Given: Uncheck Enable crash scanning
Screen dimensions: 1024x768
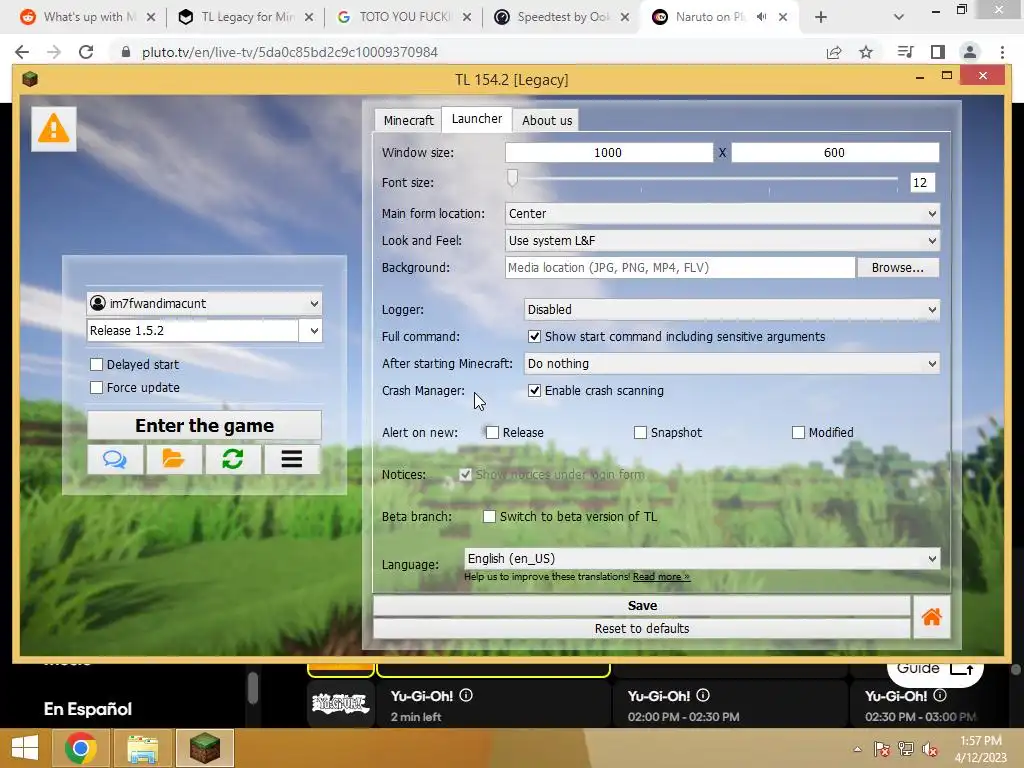Looking at the screenshot, I should point(534,391).
